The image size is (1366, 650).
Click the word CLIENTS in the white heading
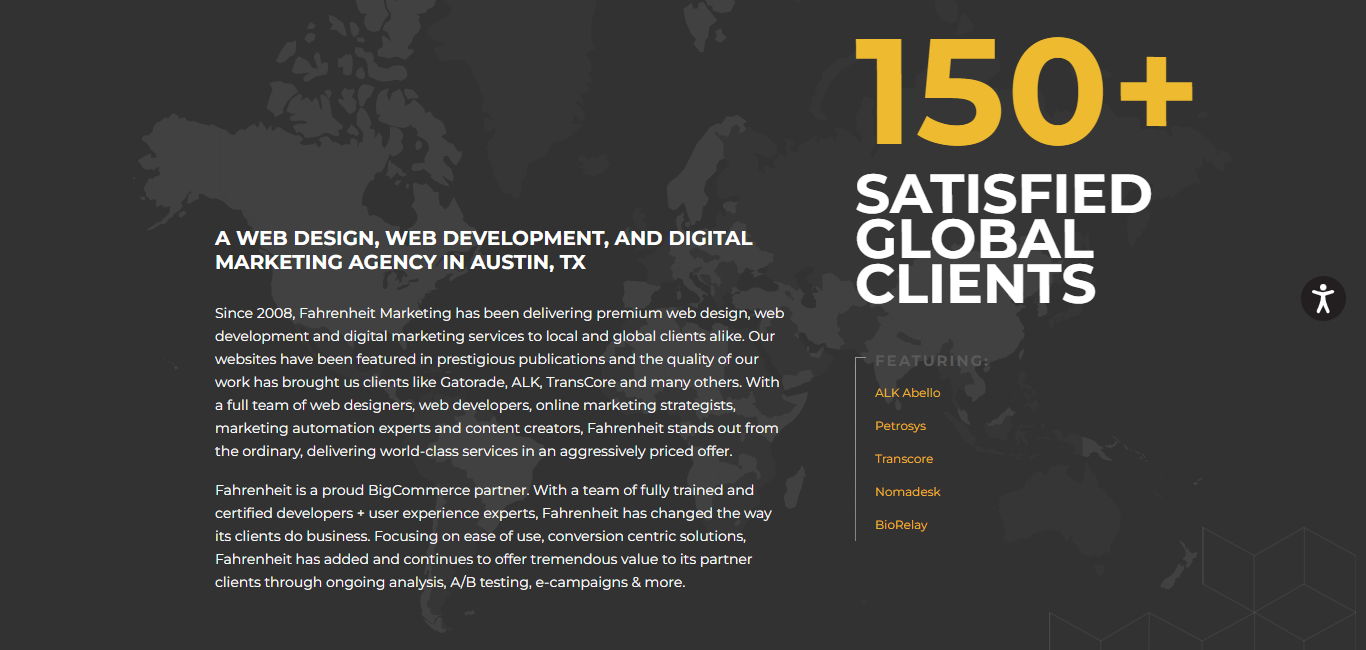click(x=975, y=284)
